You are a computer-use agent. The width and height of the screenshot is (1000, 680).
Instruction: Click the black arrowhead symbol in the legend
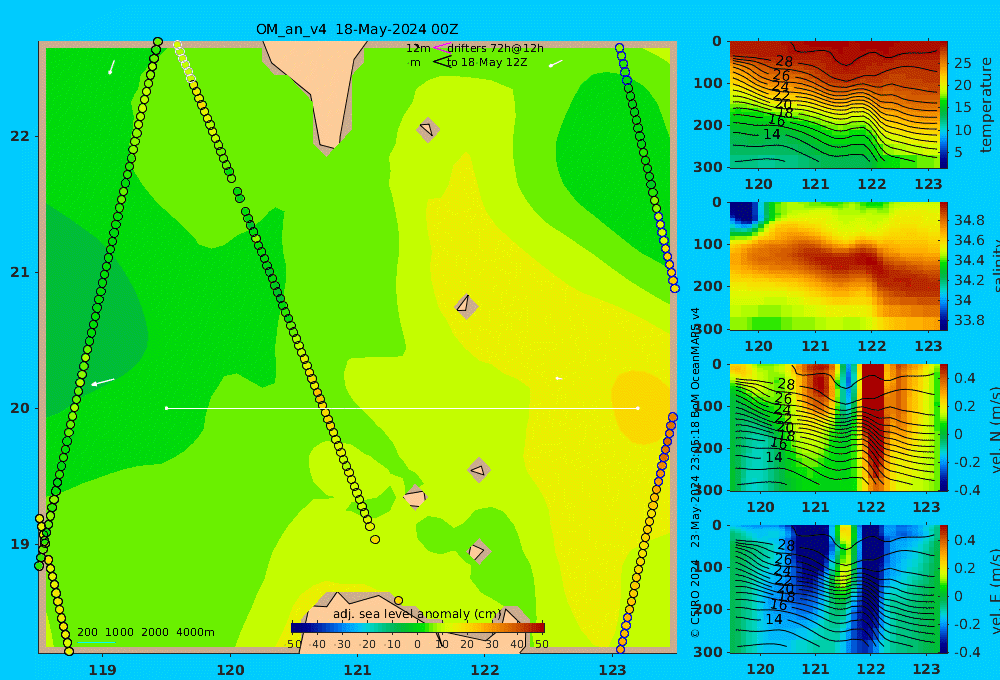point(442,62)
